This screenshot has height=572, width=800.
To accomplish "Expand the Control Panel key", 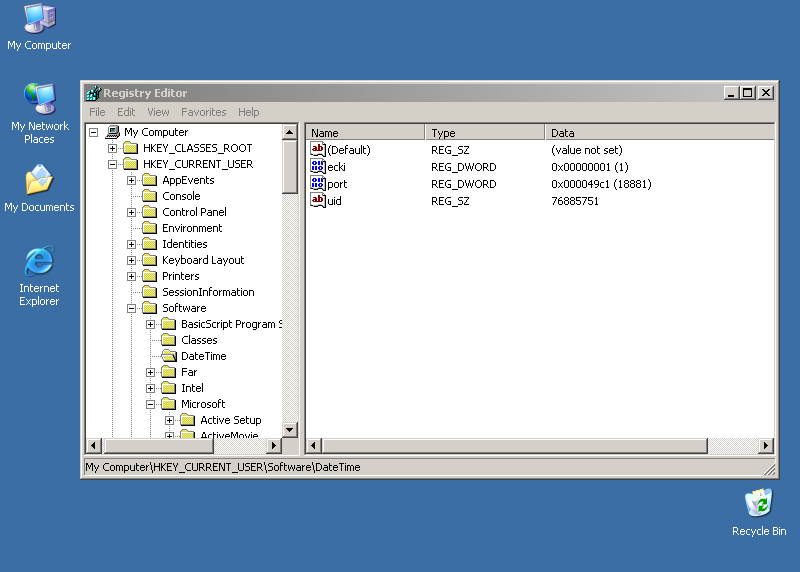I will (132, 212).
